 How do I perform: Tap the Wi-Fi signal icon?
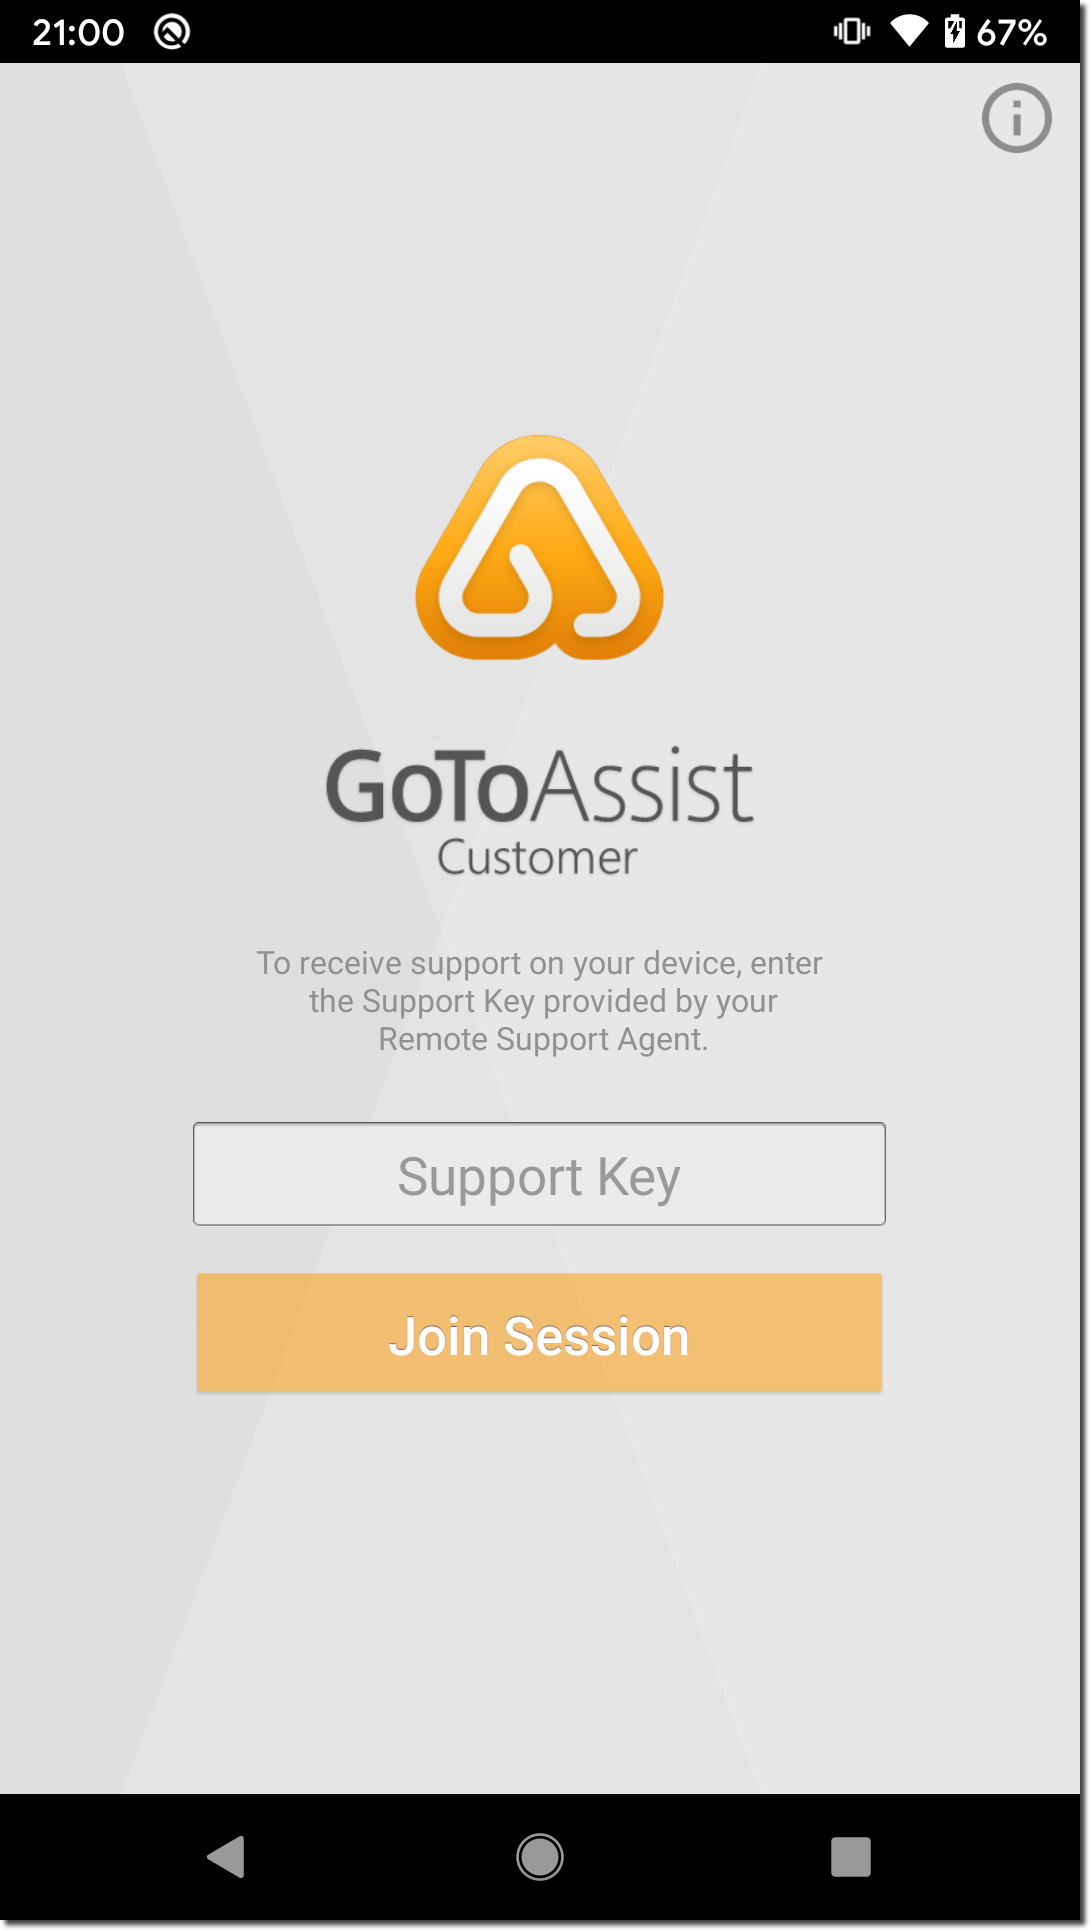tap(909, 31)
